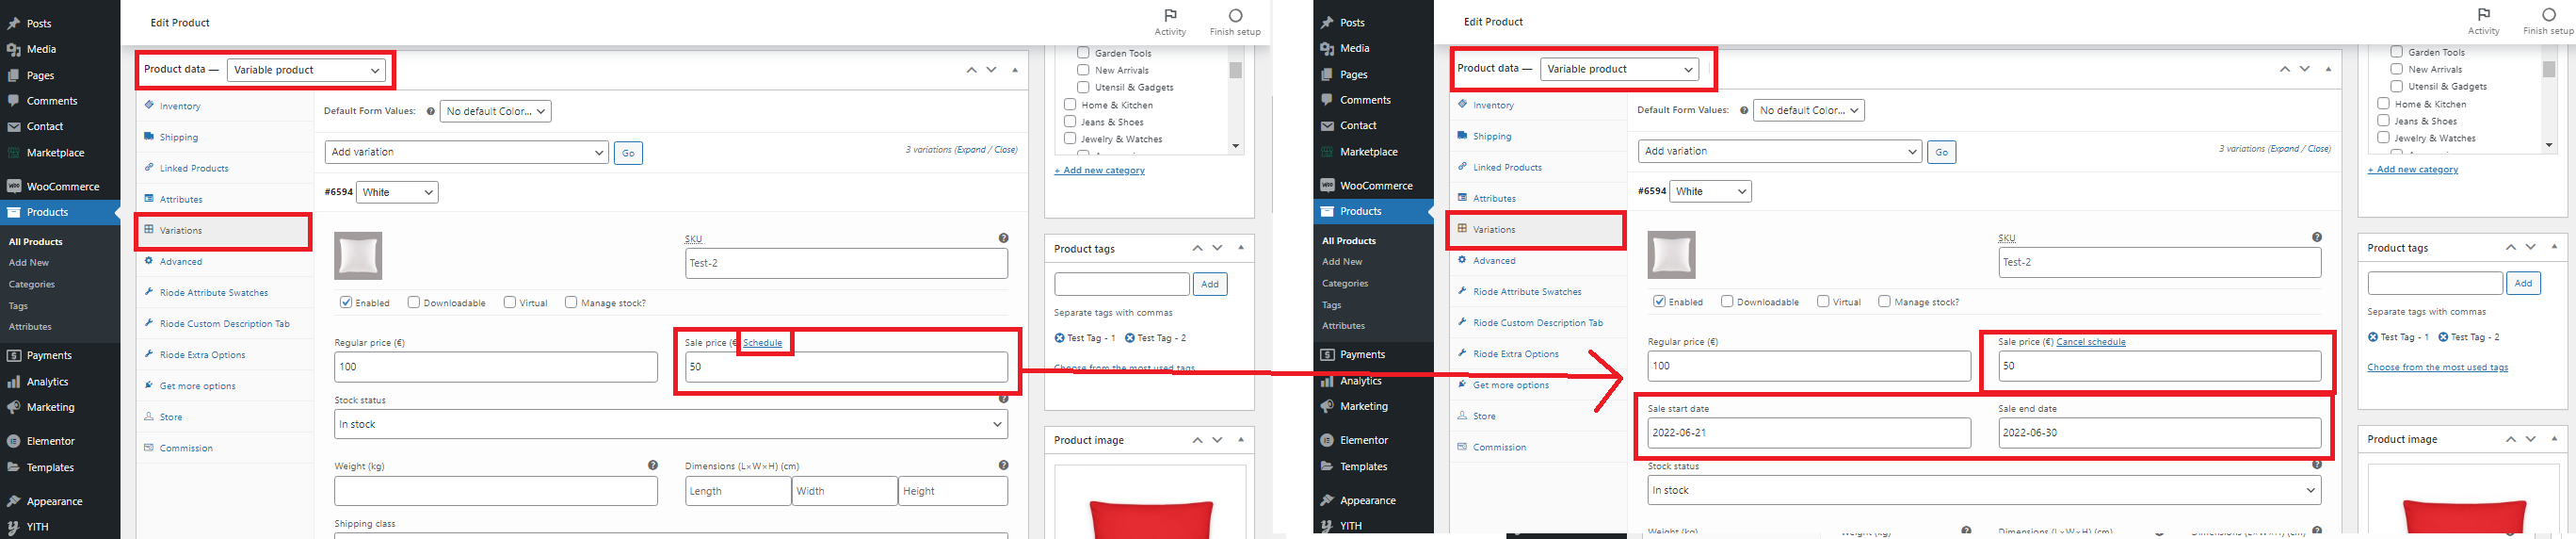This screenshot has height=539, width=2576.
Task: Click the Media icon in left screenshot sidebar
Action: pyautogui.click(x=14, y=49)
